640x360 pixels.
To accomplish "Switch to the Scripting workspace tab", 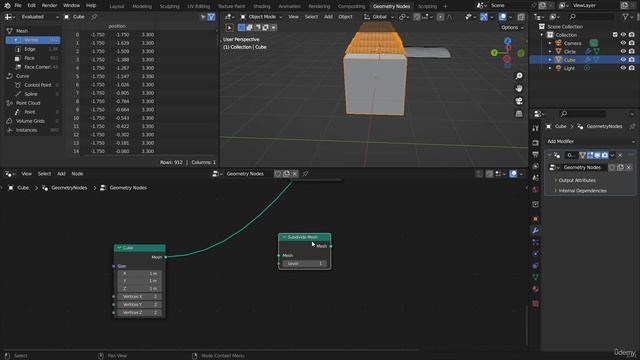I will tap(427, 6).
